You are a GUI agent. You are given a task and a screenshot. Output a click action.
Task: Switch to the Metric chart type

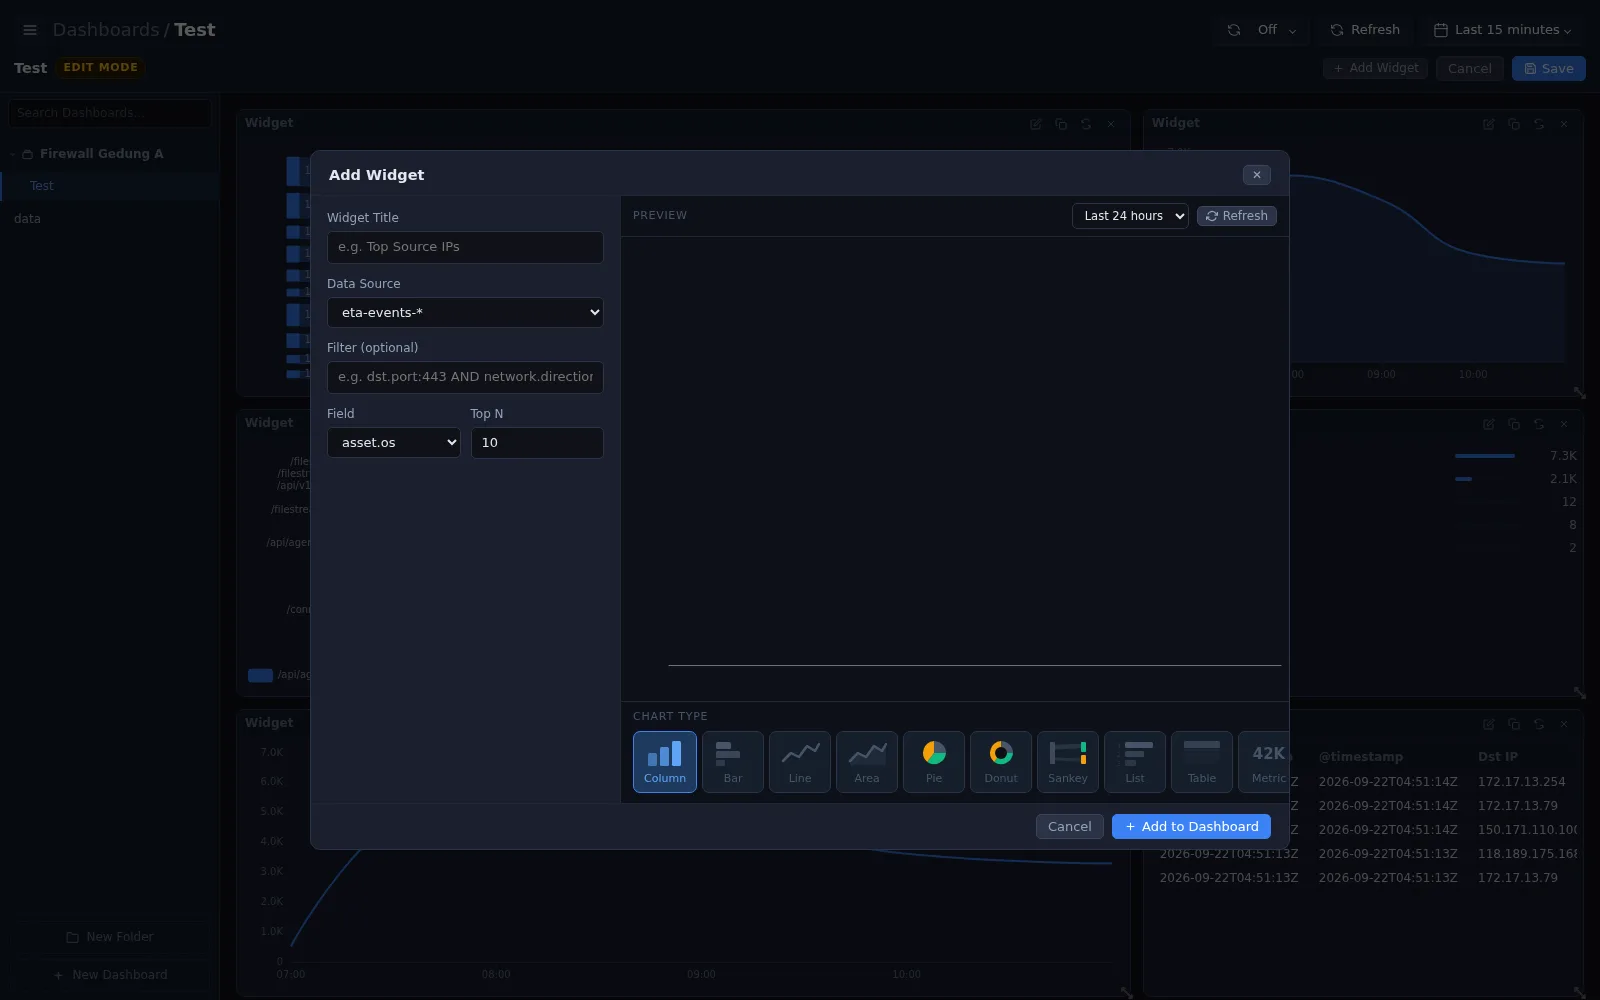[x=1264, y=762]
